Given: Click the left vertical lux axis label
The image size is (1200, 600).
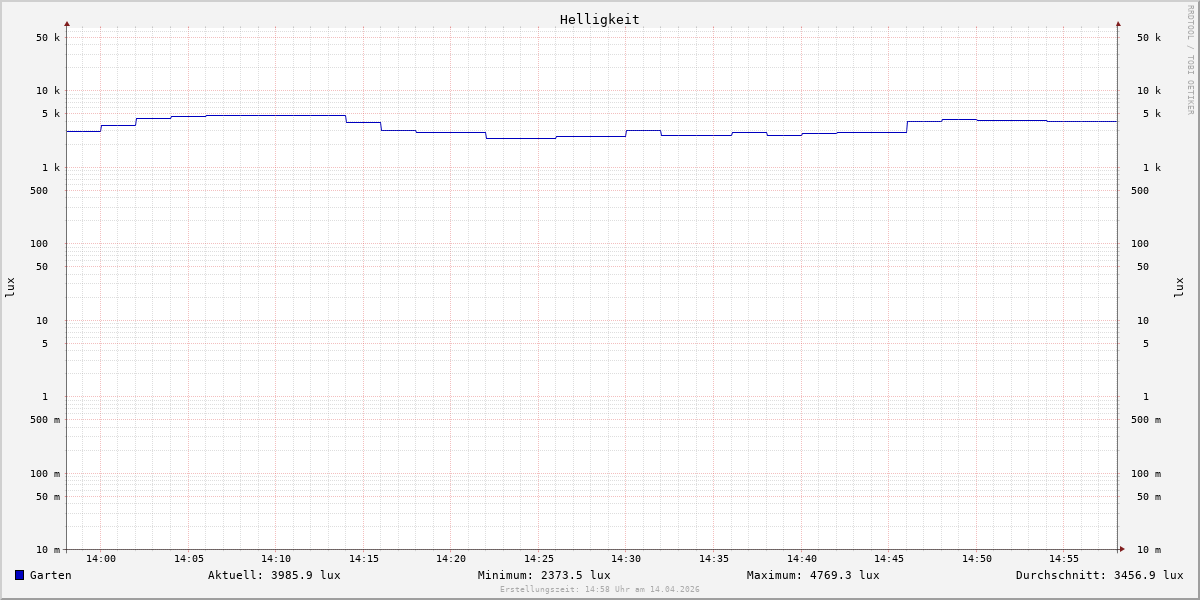Looking at the screenshot, I should (10, 288).
